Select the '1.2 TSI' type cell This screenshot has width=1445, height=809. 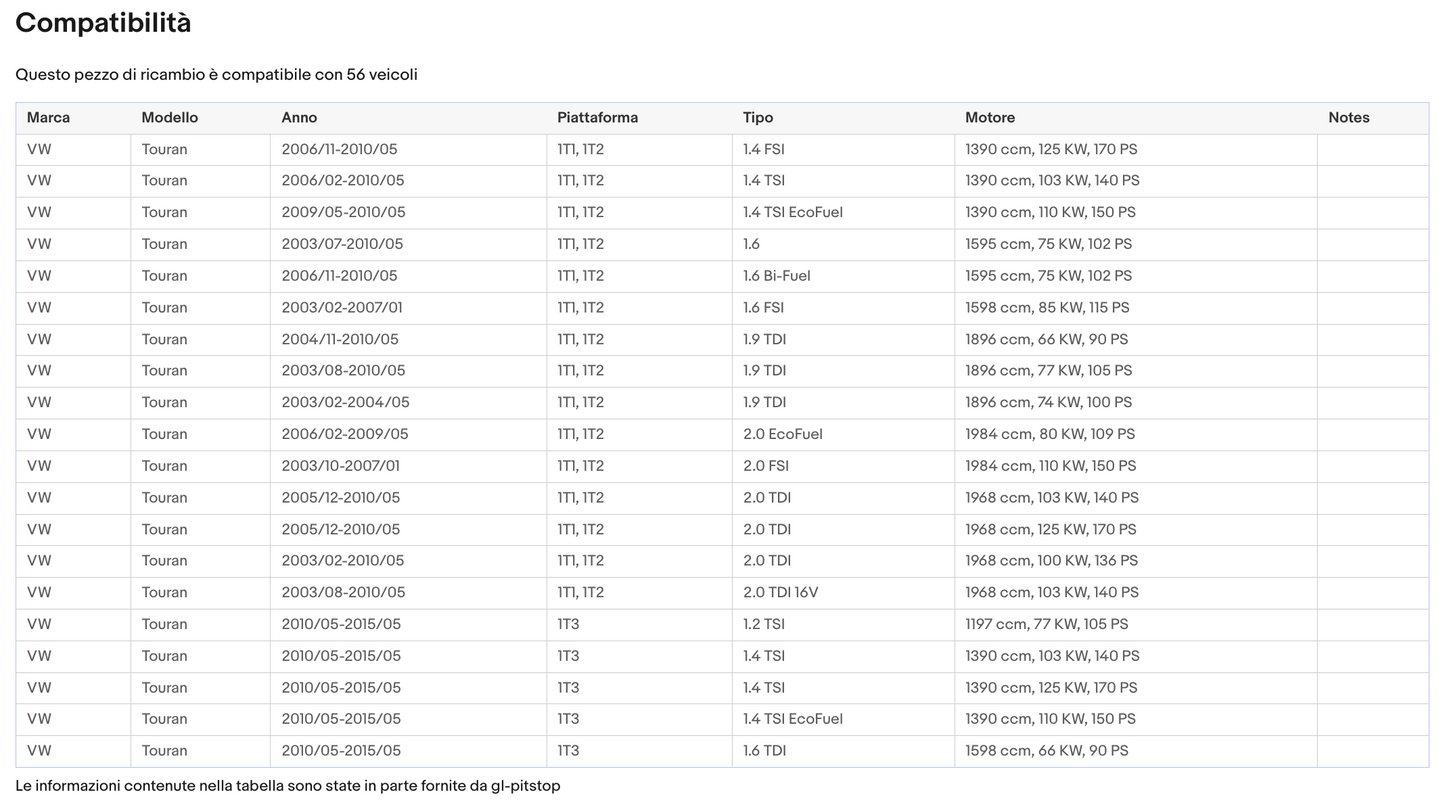764,625
